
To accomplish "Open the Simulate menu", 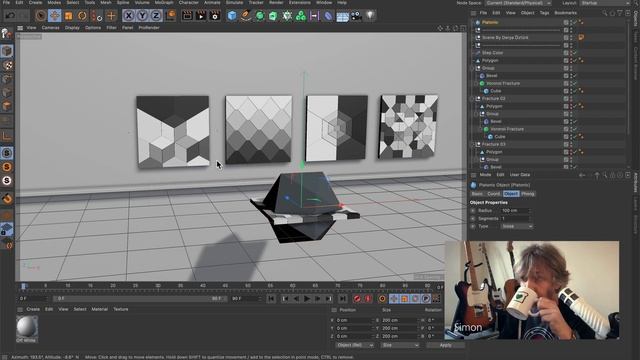I will 234,2.
